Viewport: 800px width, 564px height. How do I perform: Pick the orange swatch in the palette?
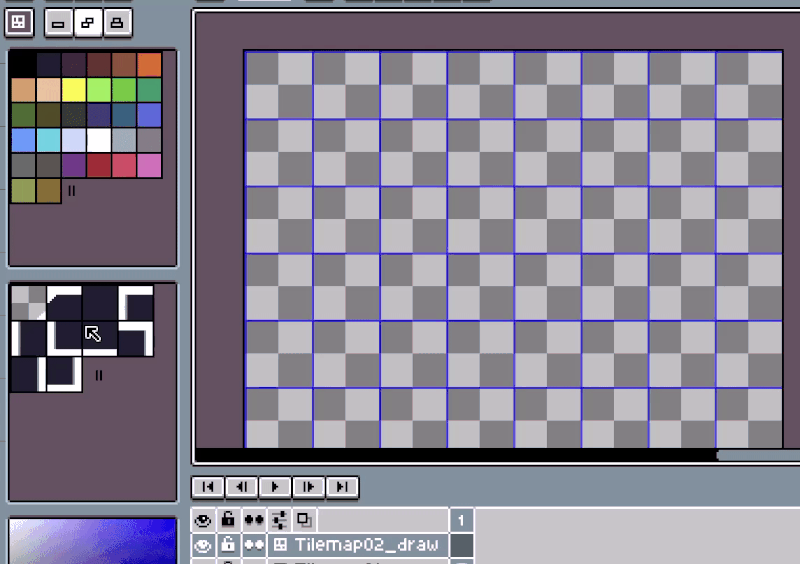coord(149,64)
